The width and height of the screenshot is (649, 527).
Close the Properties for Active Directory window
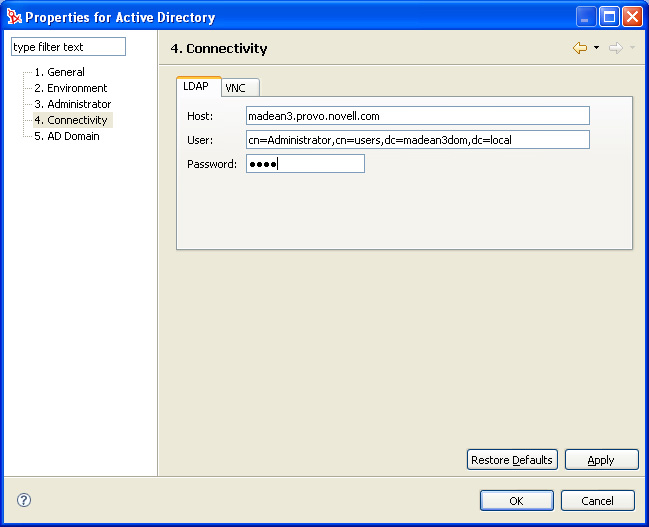[632, 17]
